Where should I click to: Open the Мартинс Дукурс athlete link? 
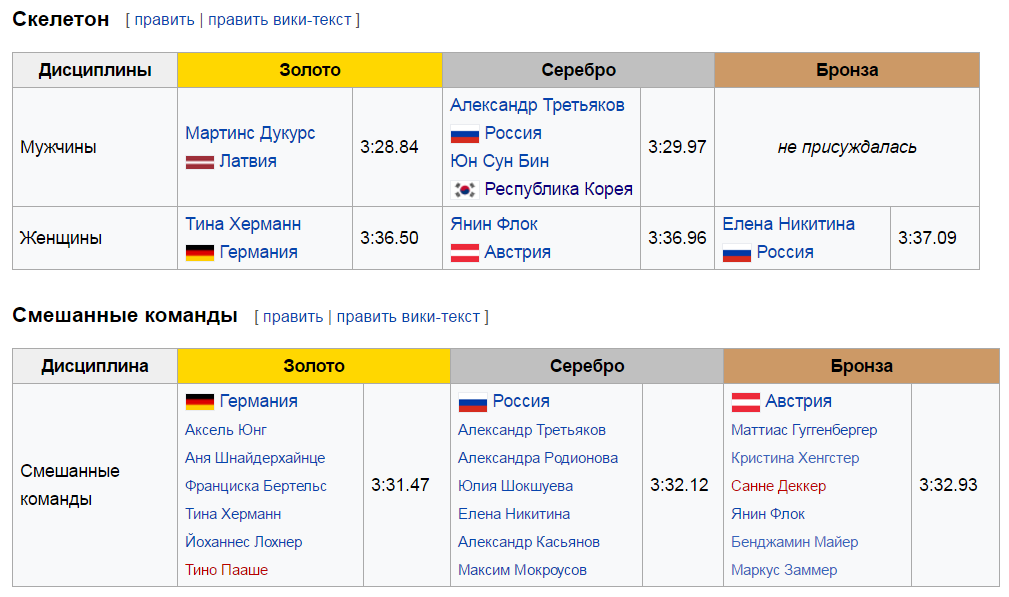[250, 134]
